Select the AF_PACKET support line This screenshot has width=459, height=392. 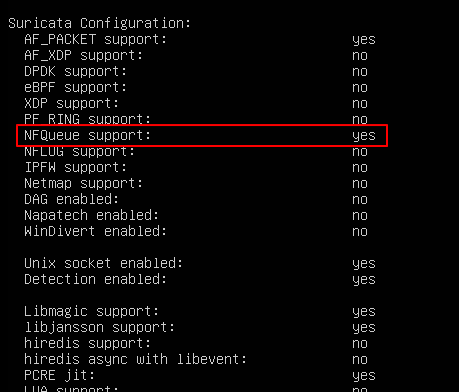tap(200, 40)
